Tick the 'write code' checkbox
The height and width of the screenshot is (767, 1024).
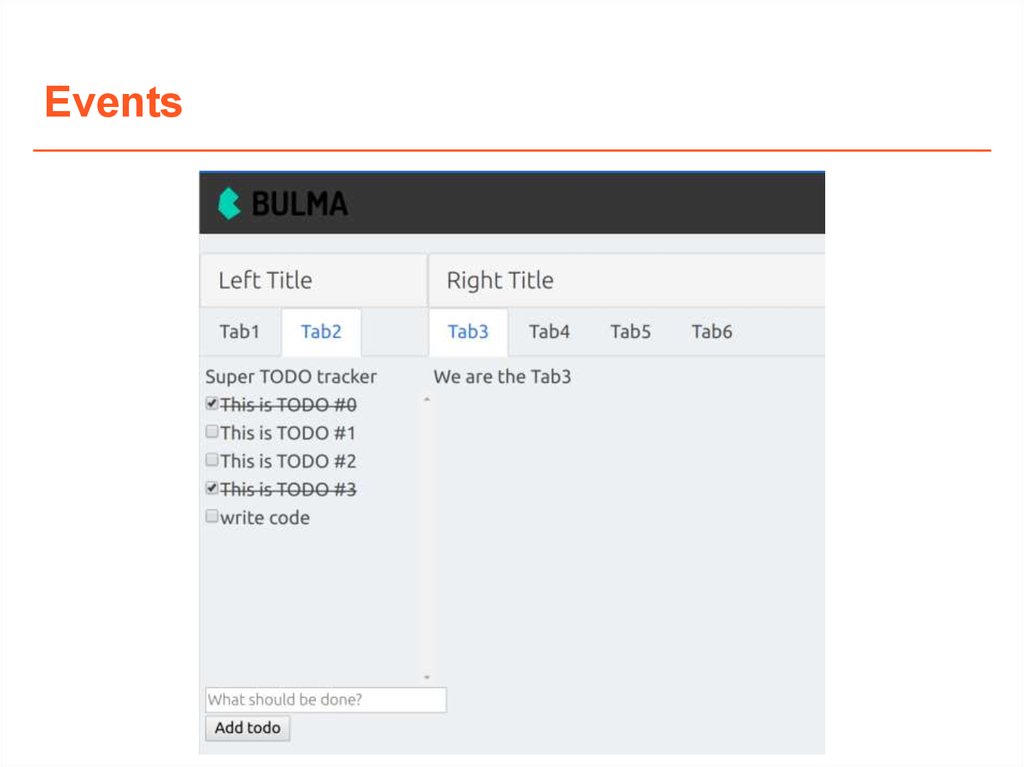pyautogui.click(x=212, y=516)
